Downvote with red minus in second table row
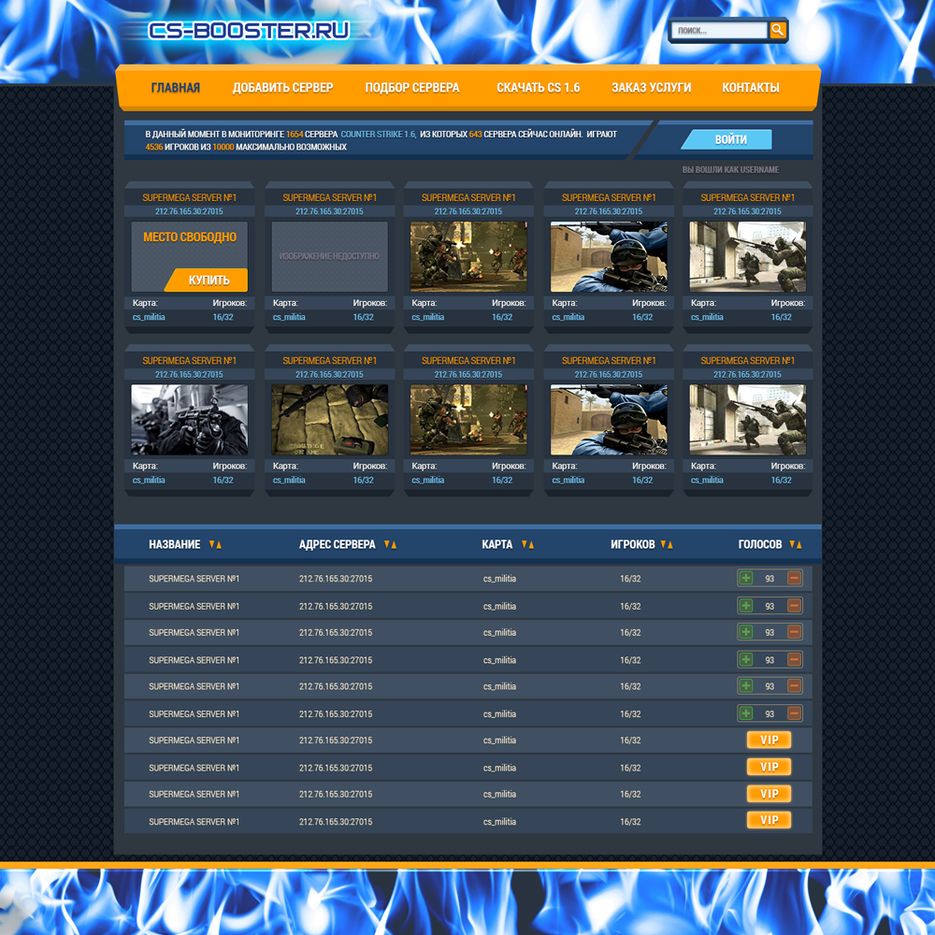This screenshot has width=935, height=935. [x=794, y=606]
